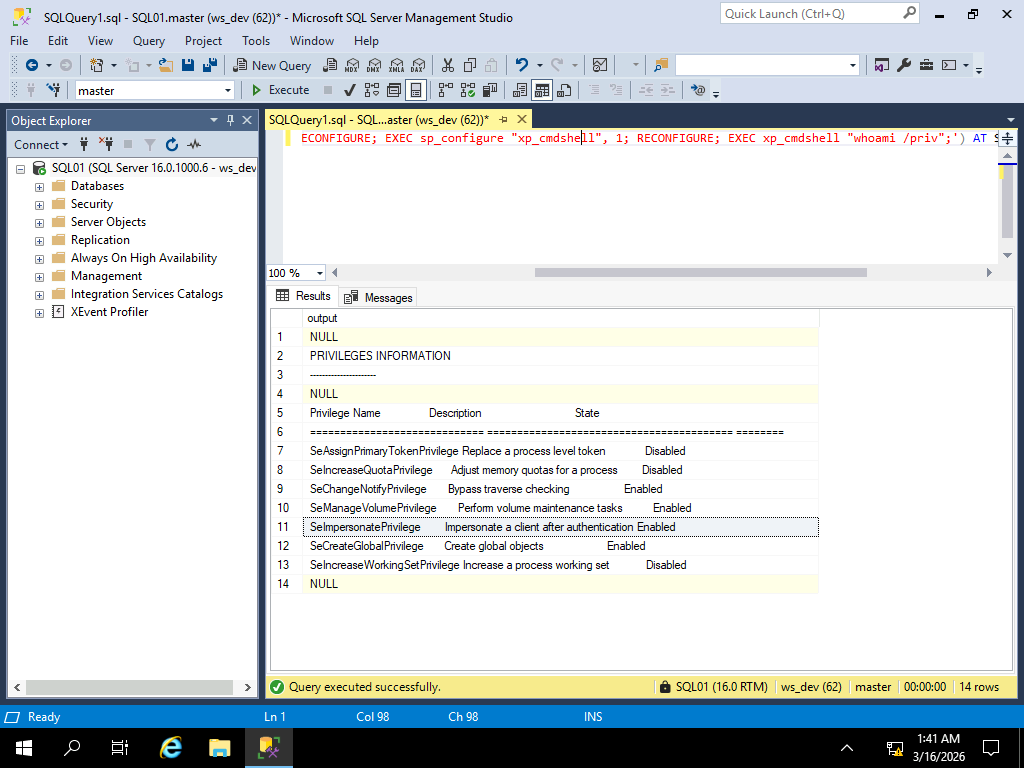Open the Properties wrench icon
The image size is (1024, 768).
tap(904, 65)
